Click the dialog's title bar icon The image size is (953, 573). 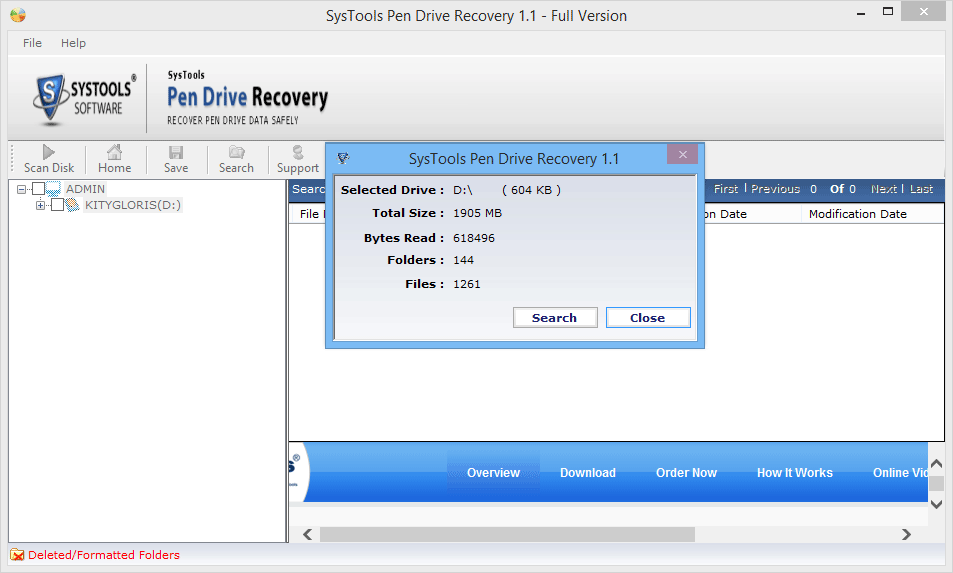(343, 159)
